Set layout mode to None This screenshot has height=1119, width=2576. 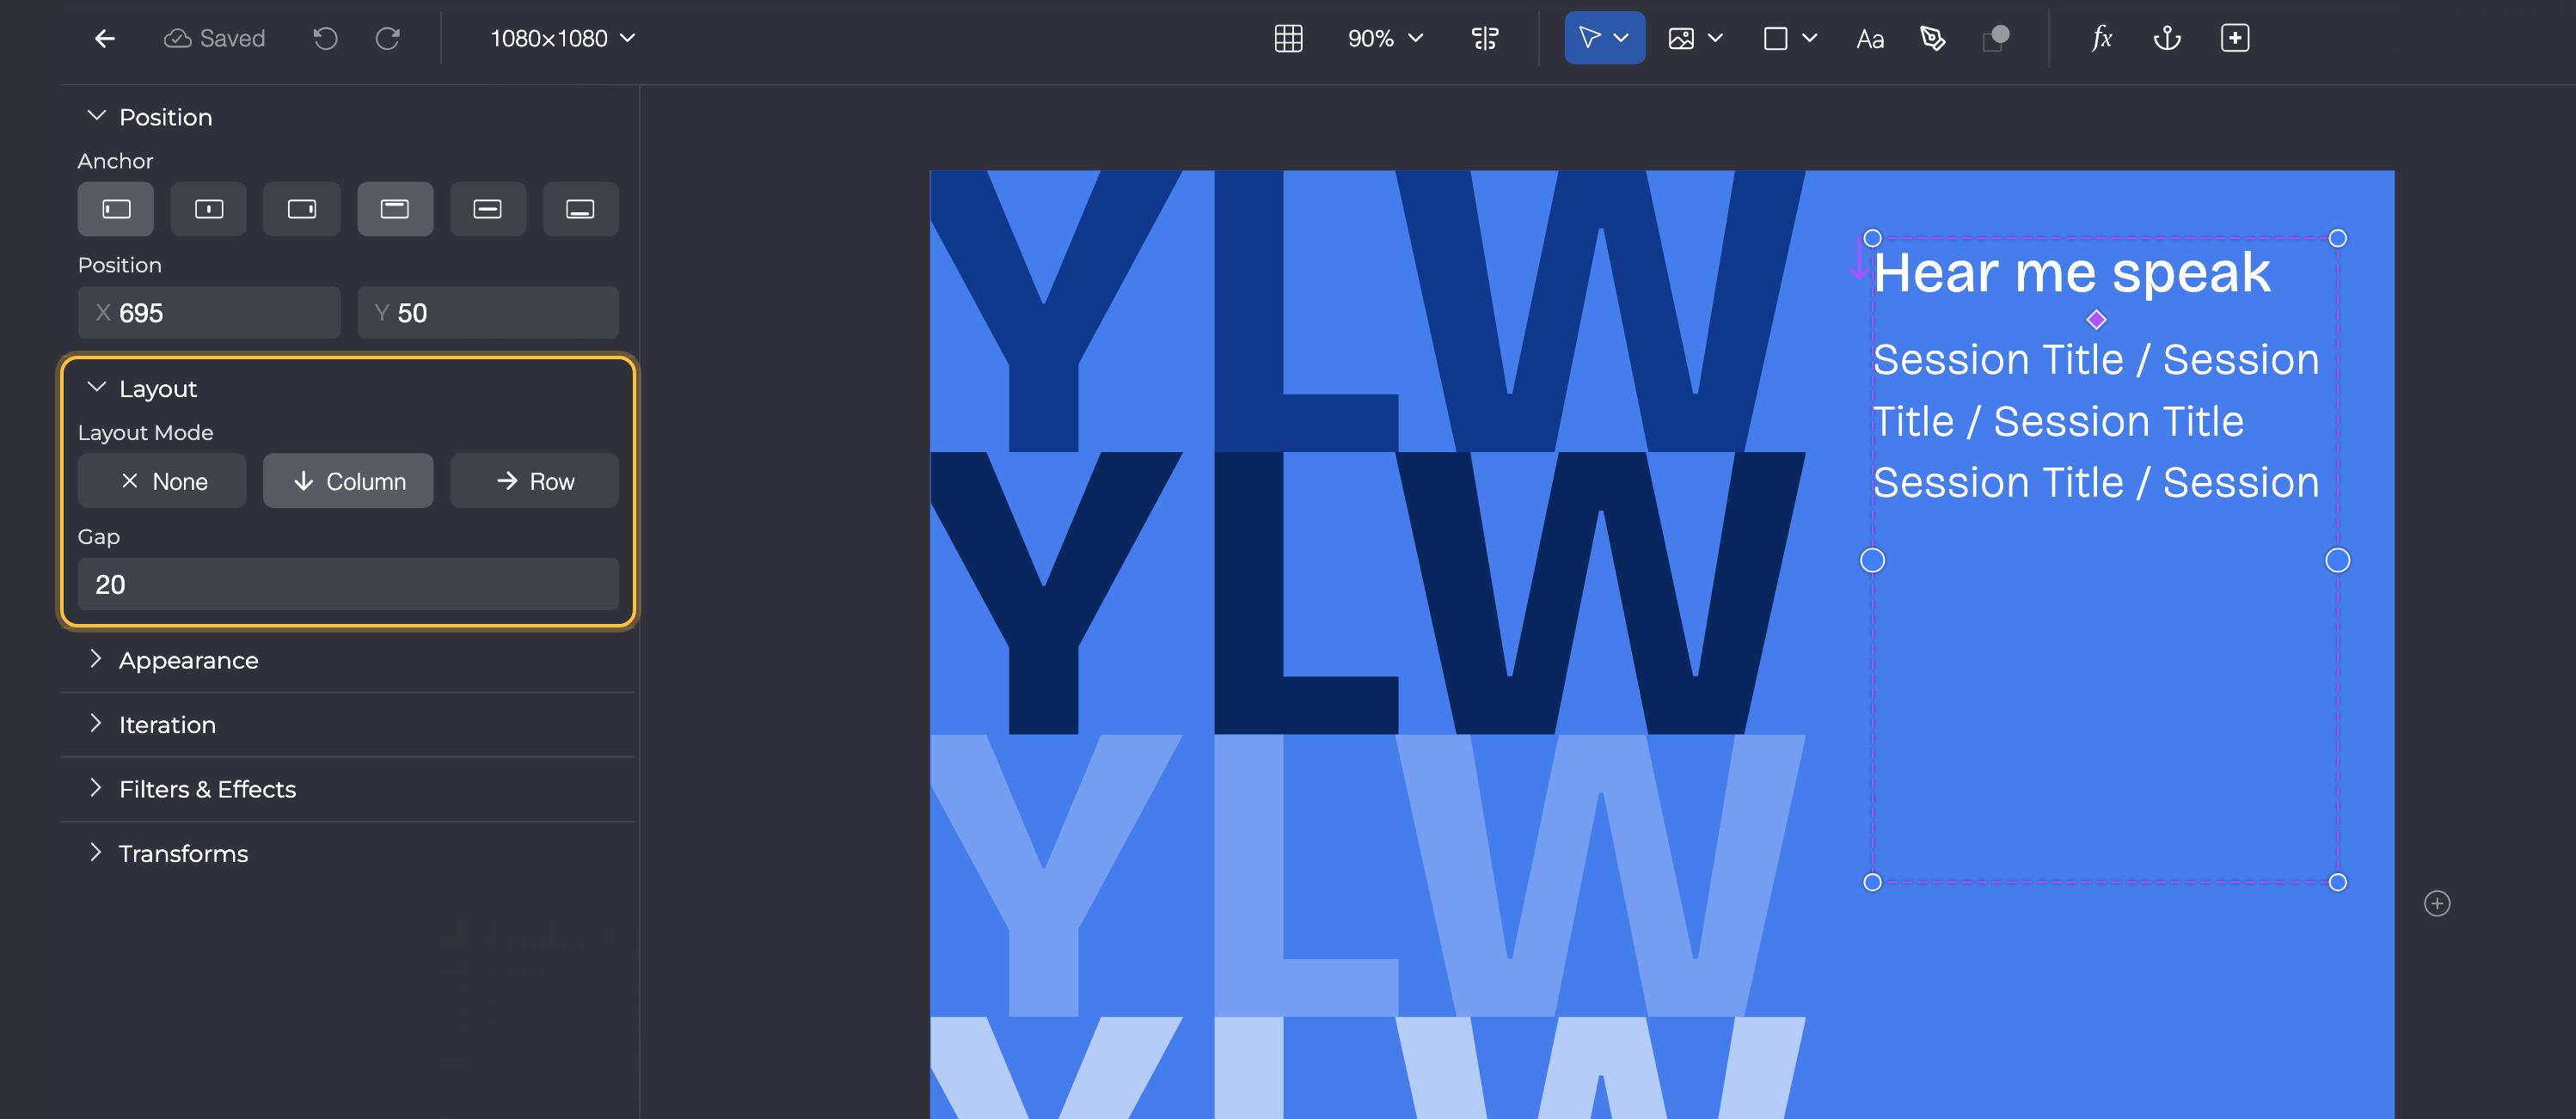[x=162, y=481]
